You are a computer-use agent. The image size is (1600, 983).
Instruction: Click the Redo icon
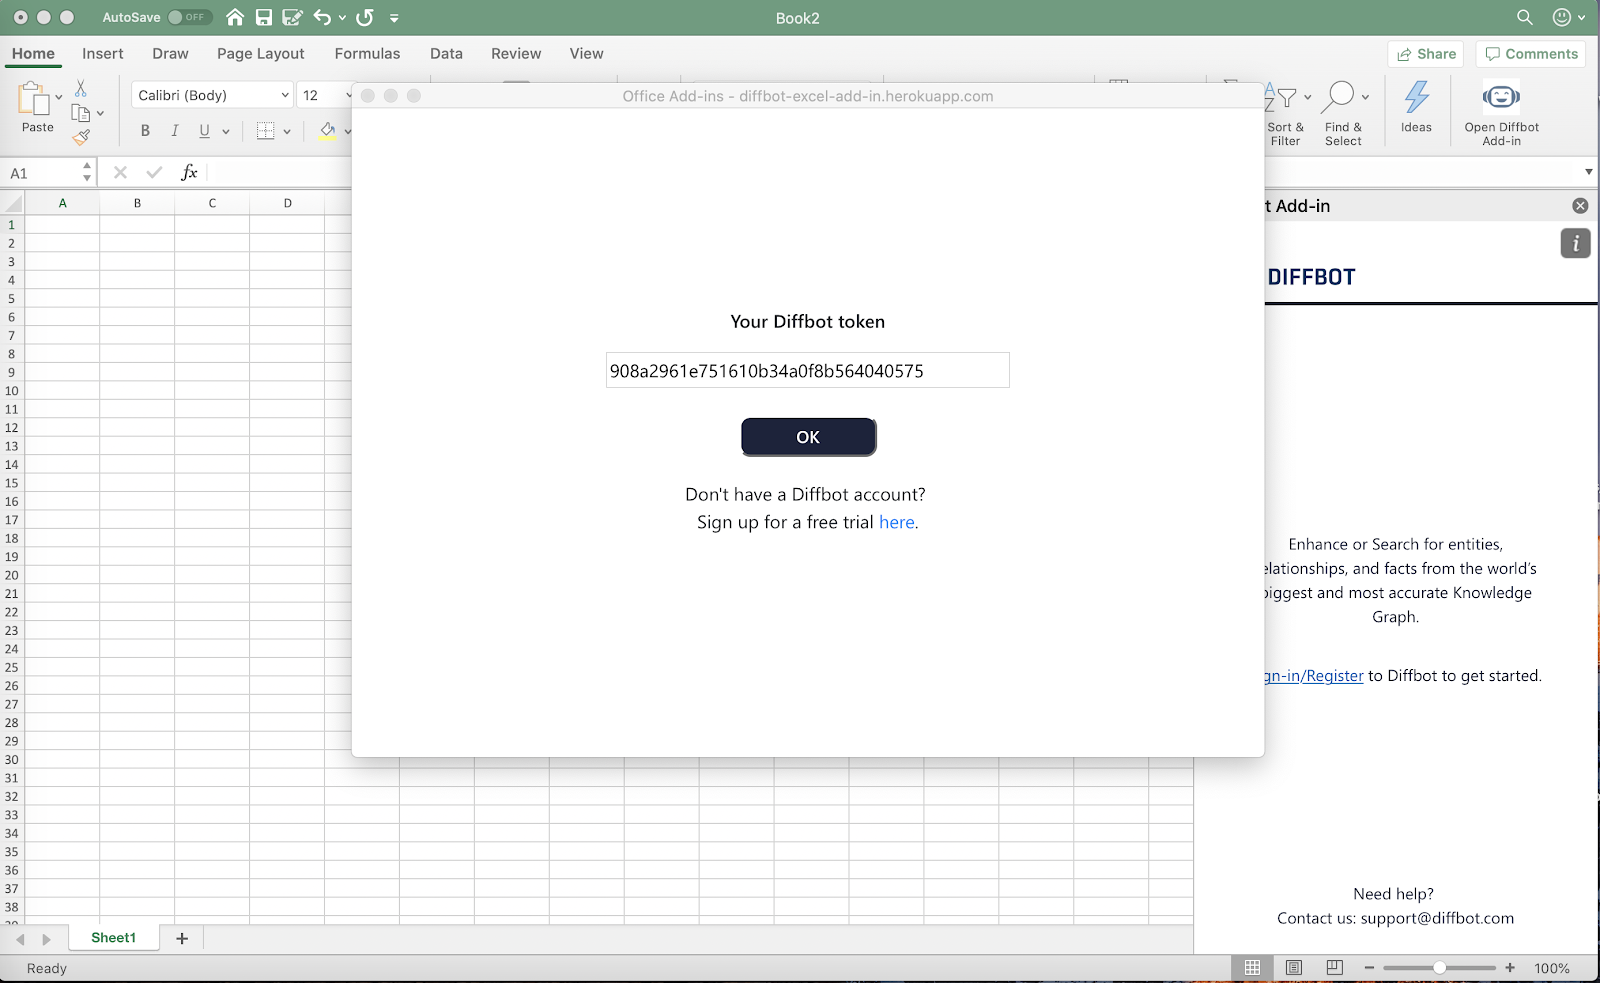365,17
